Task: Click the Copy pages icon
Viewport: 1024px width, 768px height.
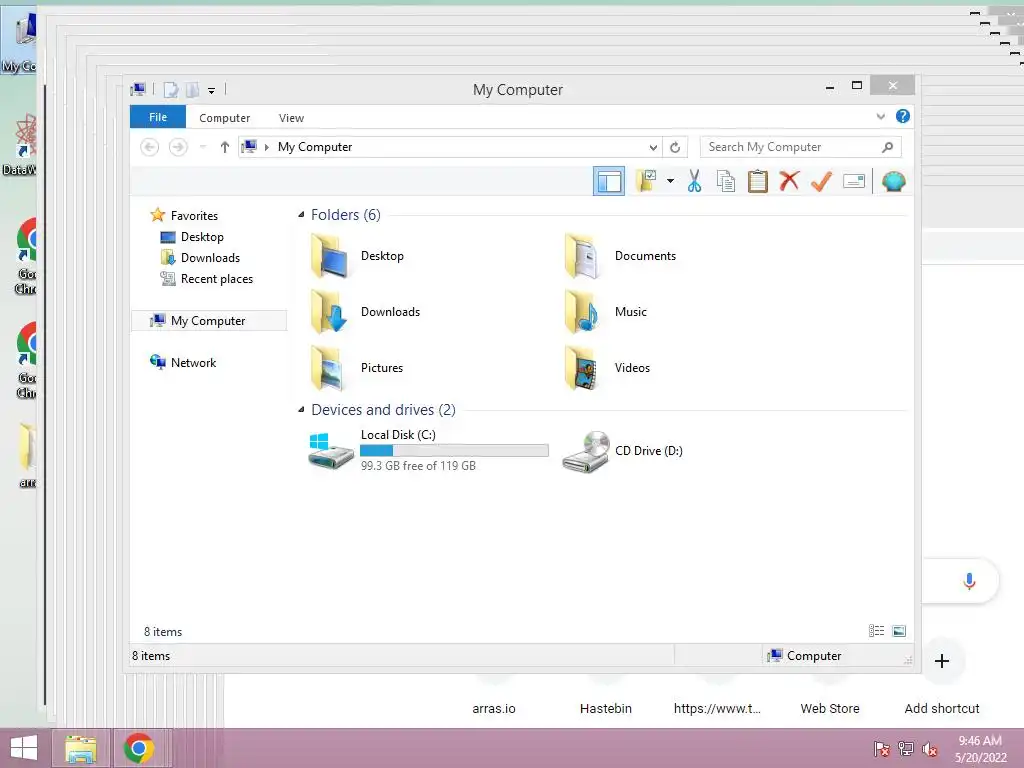Action: click(726, 181)
